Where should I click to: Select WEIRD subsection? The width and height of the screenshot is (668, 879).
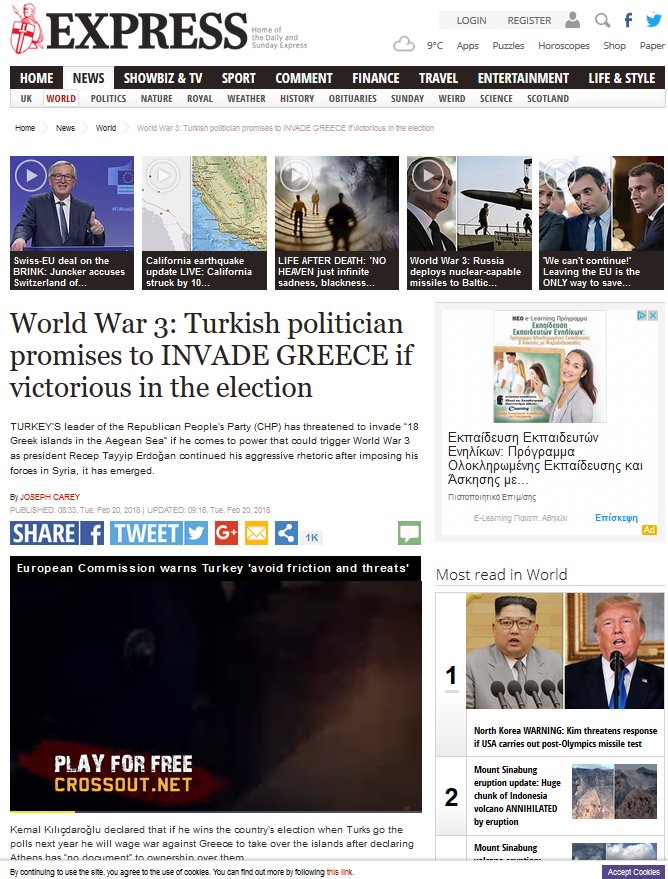tap(452, 99)
